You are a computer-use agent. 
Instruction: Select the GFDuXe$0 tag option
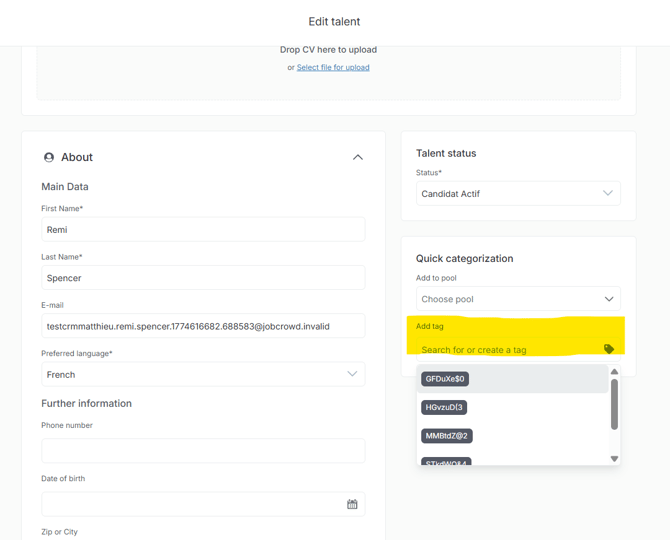pos(446,379)
